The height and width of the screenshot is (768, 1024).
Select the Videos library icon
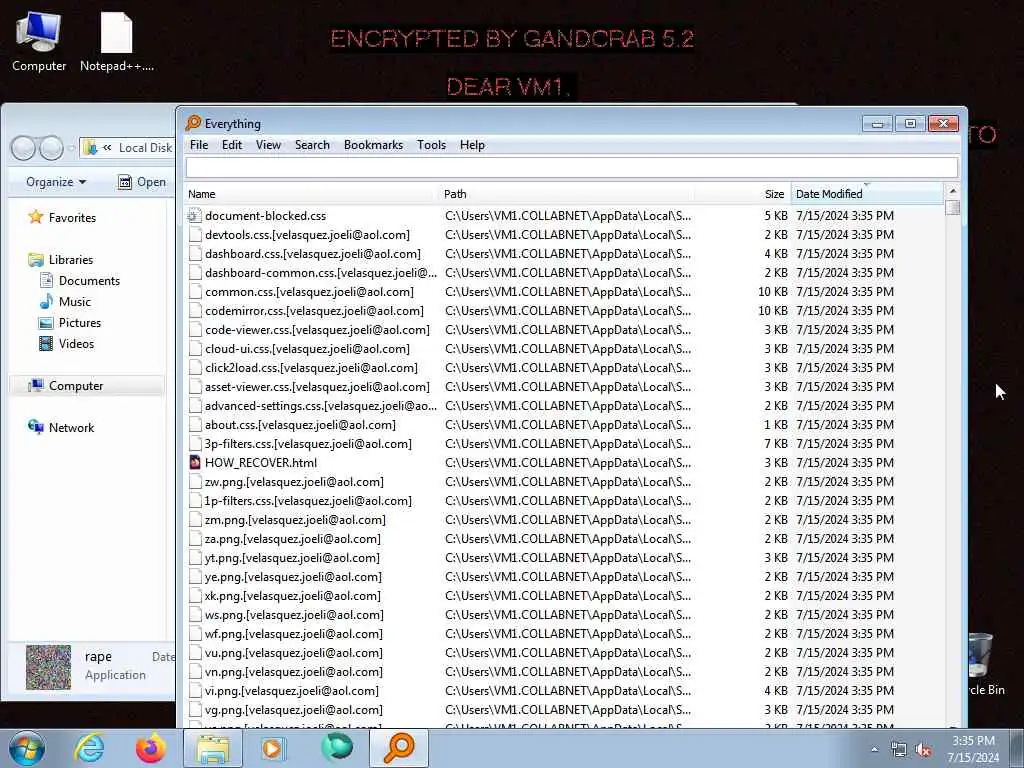(46, 344)
